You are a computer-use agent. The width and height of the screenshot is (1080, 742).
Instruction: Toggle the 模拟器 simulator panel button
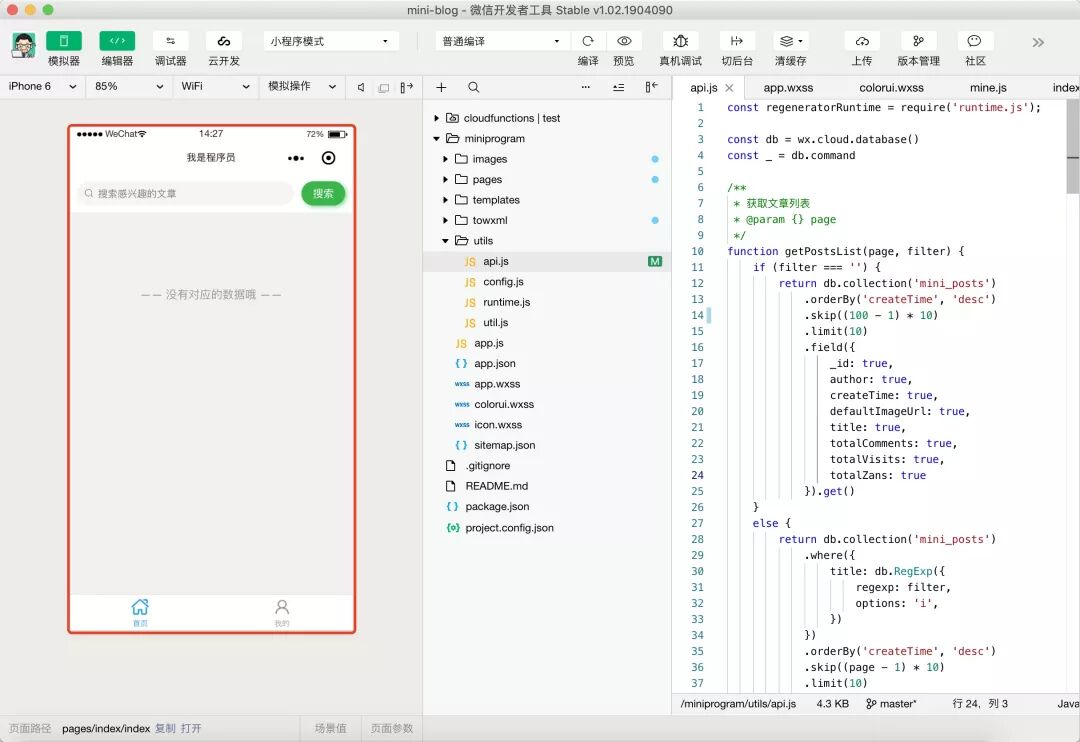(x=63, y=41)
